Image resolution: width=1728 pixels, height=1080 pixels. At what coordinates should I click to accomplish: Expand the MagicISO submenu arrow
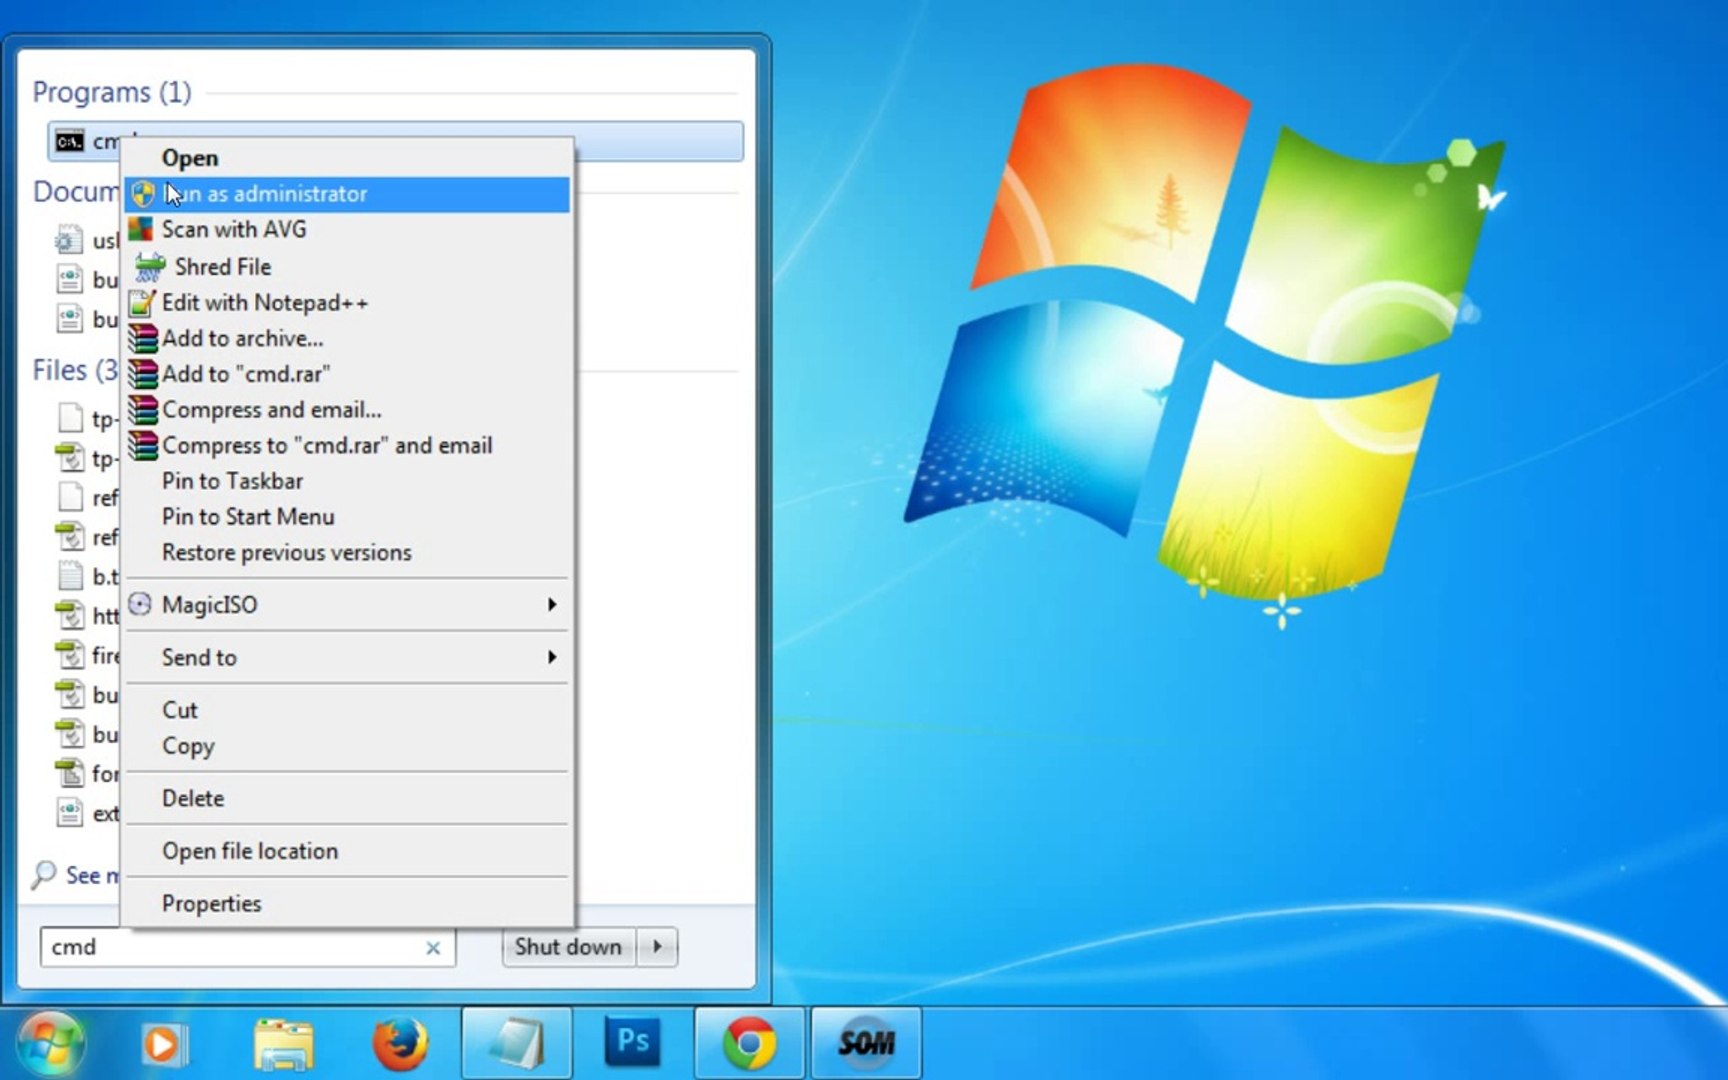[x=551, y=605]
